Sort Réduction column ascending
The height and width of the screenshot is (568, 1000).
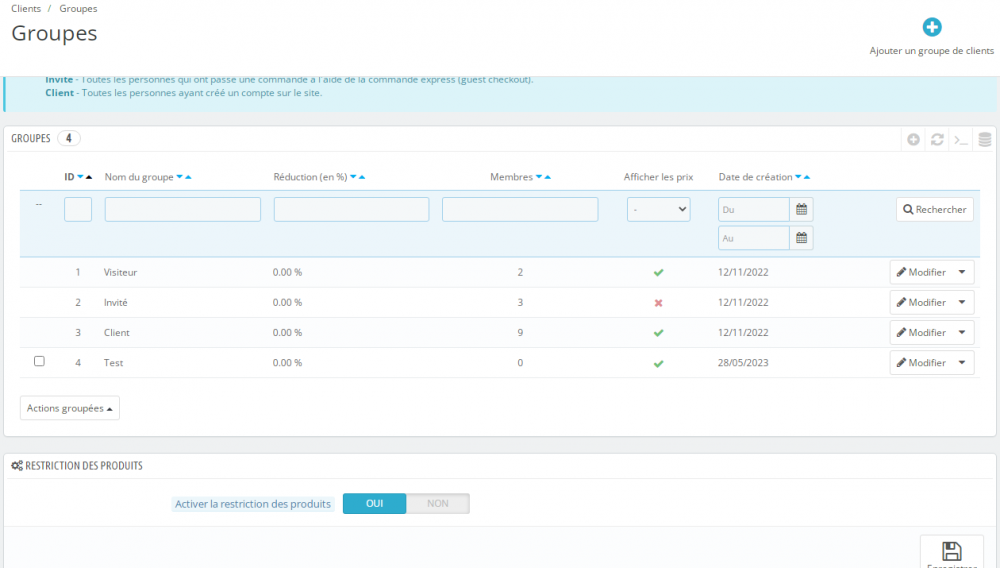[x=362, y=177]
